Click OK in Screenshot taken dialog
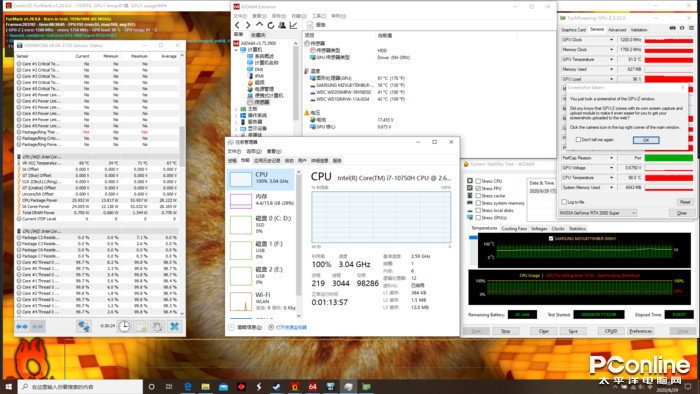This screenshot has width=700, height=394. click(646, 140)
